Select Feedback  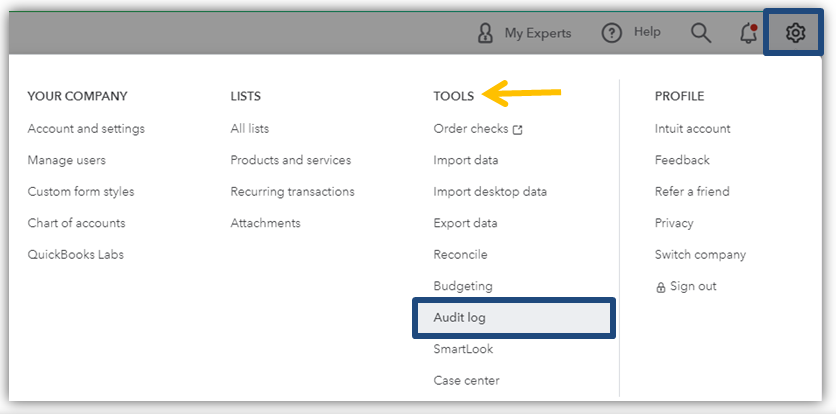coord(682,160)
